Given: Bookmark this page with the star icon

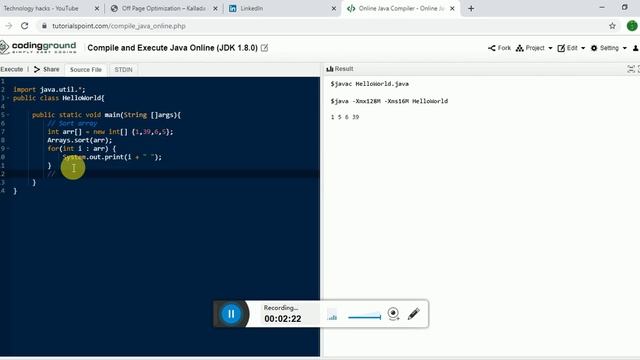Looking at the screenshot, I should pos(612,26).
